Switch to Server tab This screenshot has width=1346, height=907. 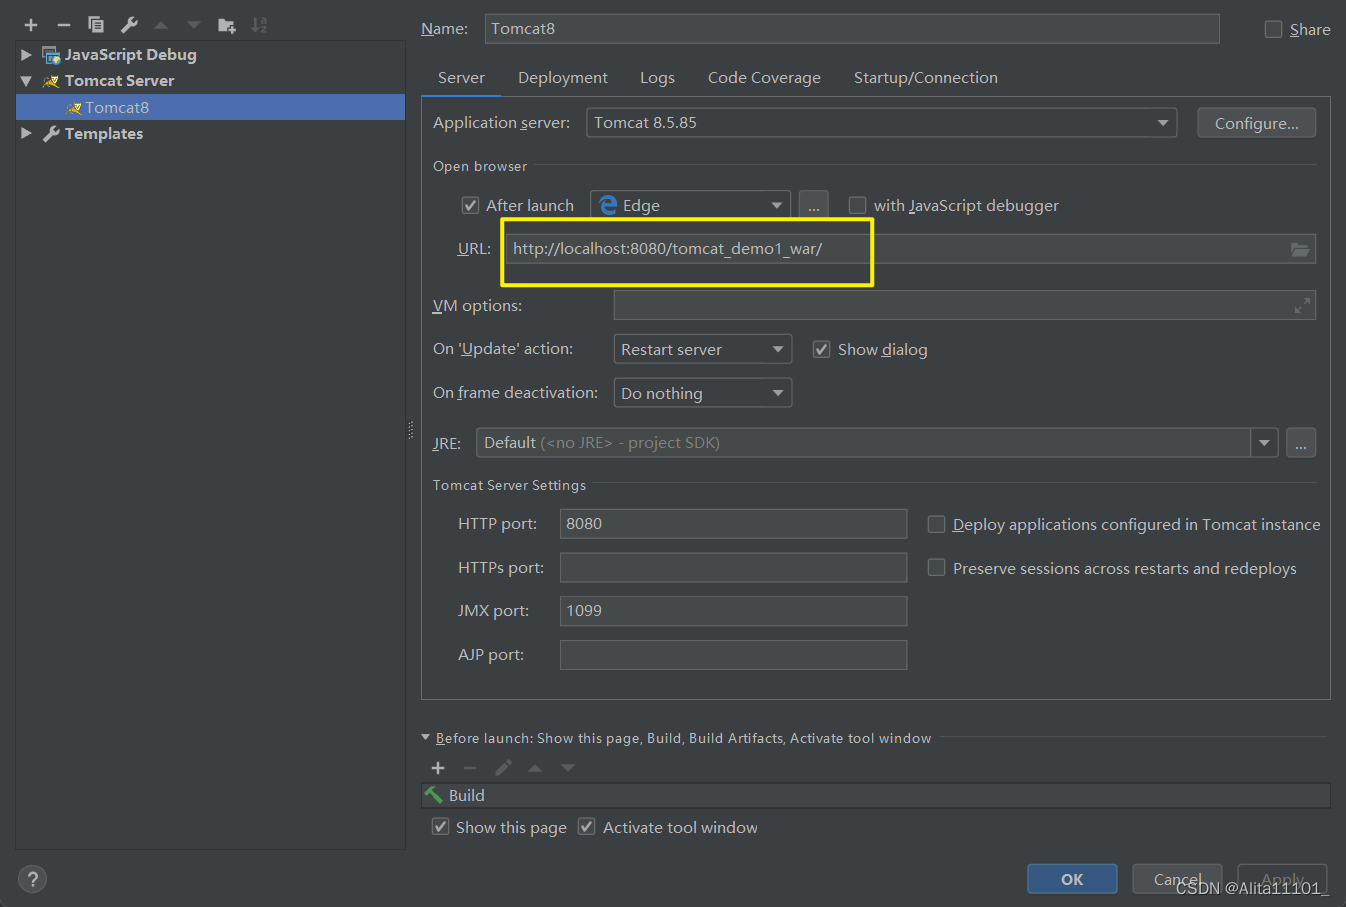[x=461, y=78]
